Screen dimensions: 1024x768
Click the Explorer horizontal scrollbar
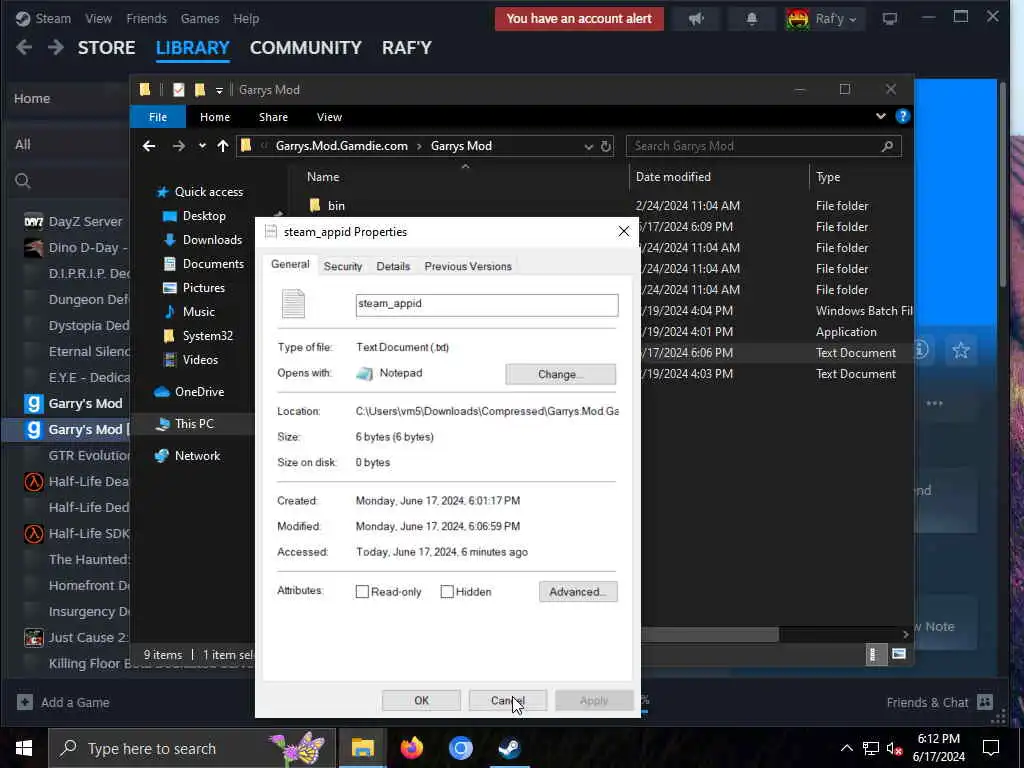(x=709, y=634)
